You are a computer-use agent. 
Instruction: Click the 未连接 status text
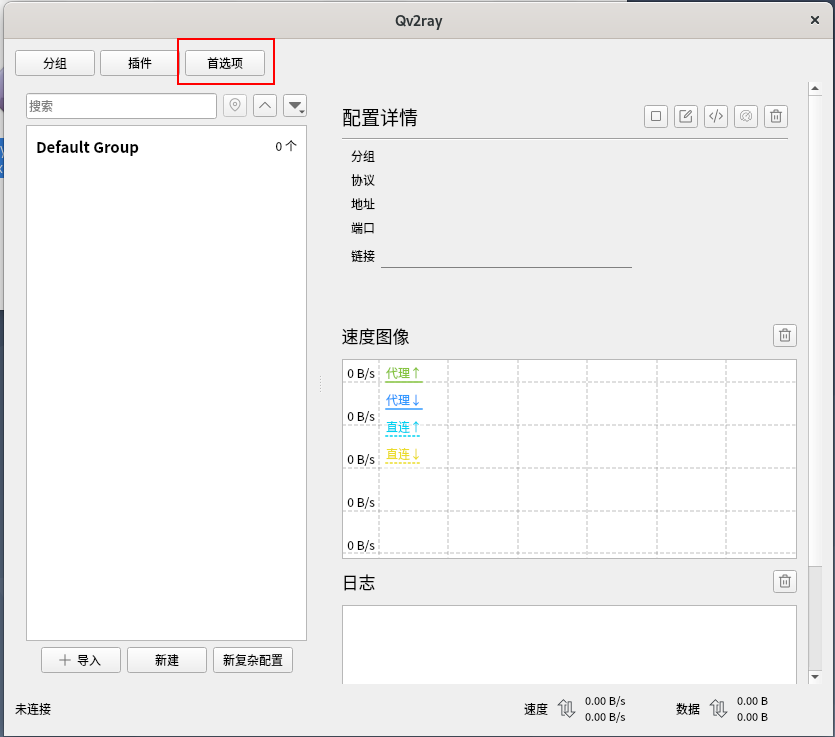(33, 709)
